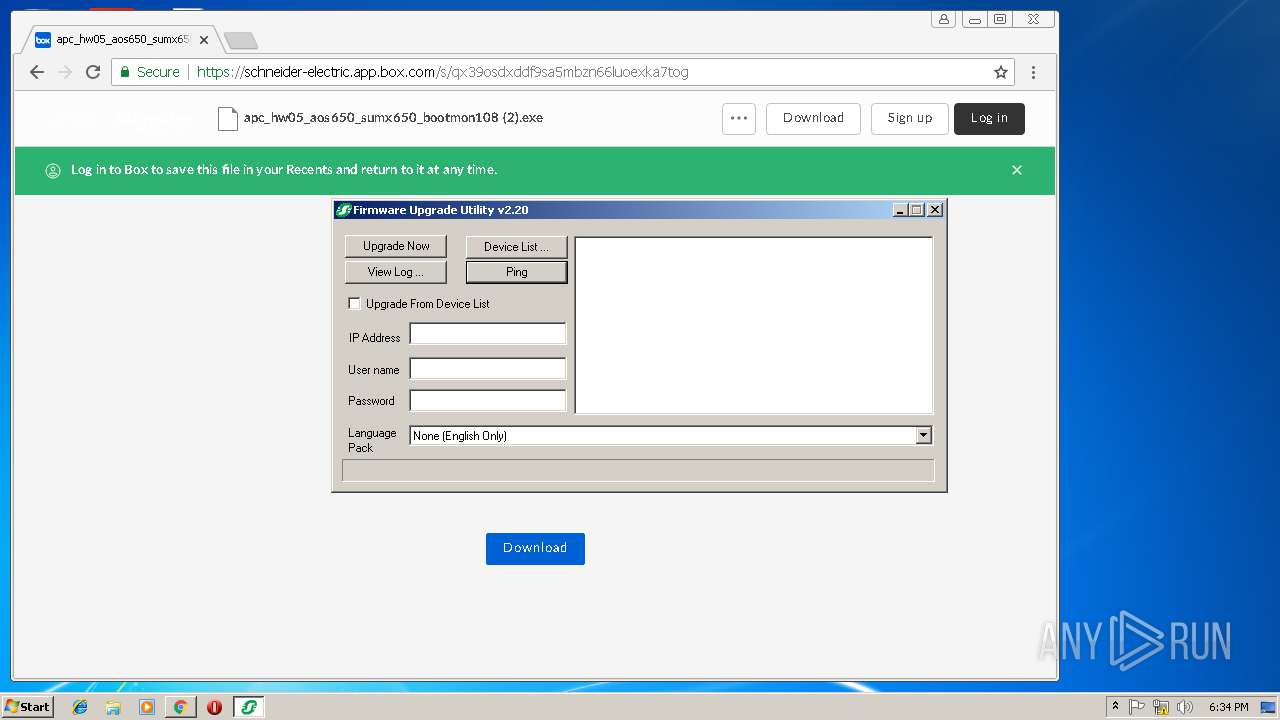Screen dimensions: 1280x720
Task: Click the blue Download button below preview
Action: [x=535, y=548]
